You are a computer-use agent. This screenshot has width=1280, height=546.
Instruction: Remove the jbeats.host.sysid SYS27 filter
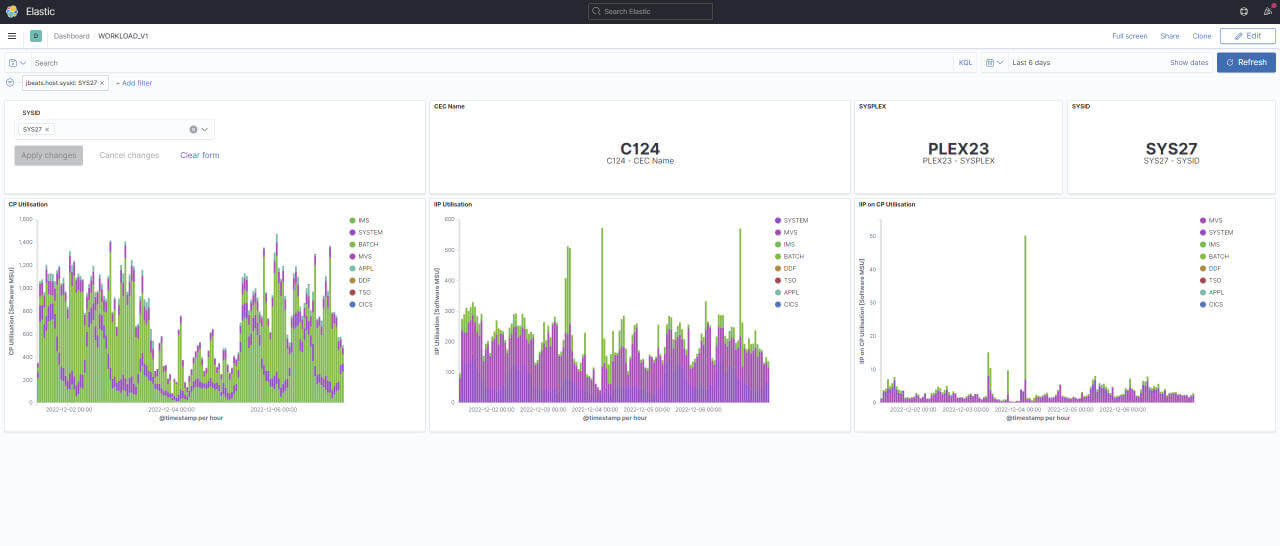point(102,83)
